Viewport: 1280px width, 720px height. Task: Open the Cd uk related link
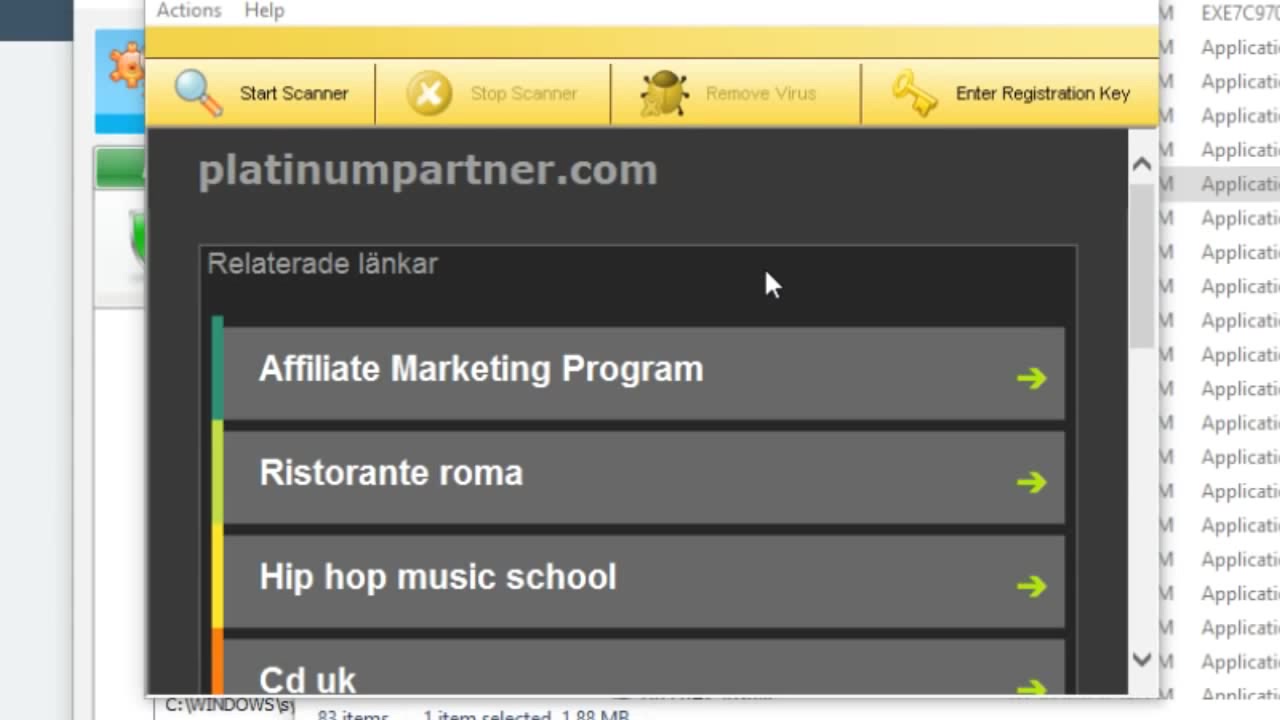307,680
